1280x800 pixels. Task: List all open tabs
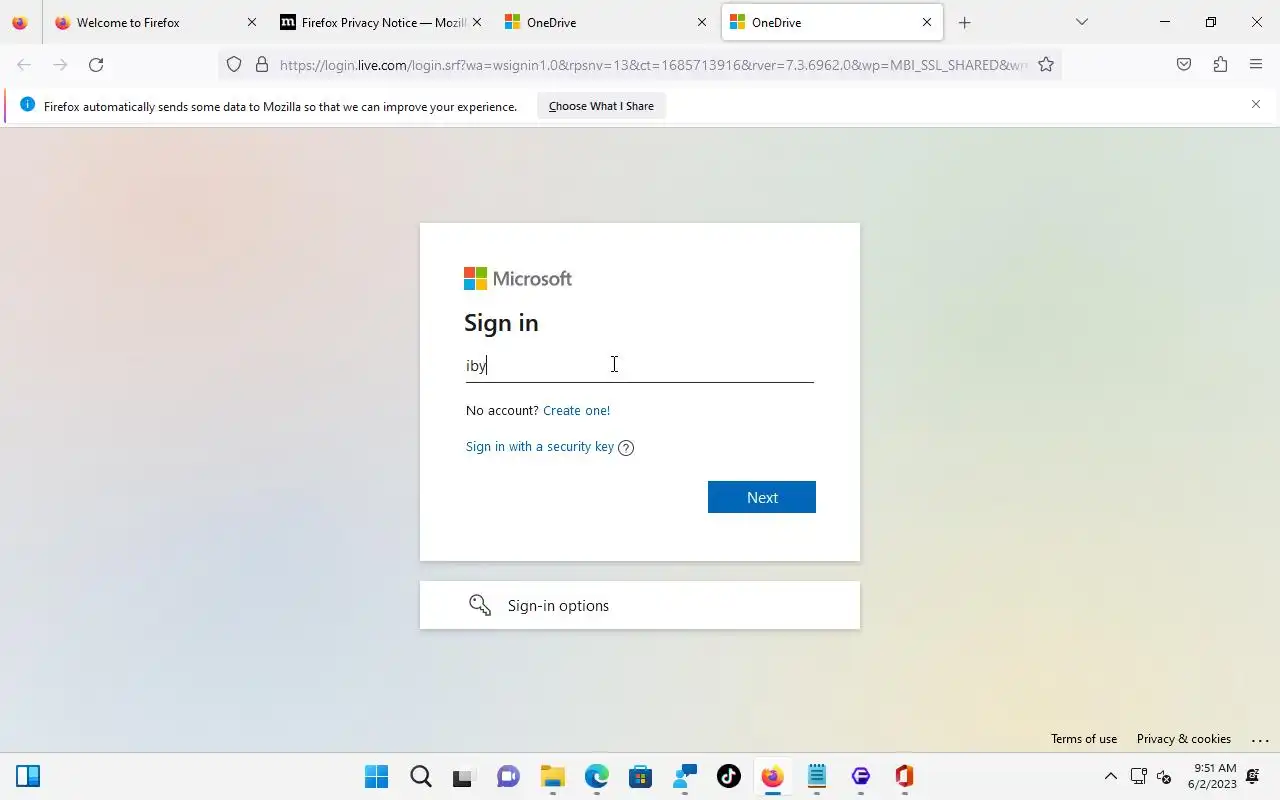click(x=1081, y=22)
